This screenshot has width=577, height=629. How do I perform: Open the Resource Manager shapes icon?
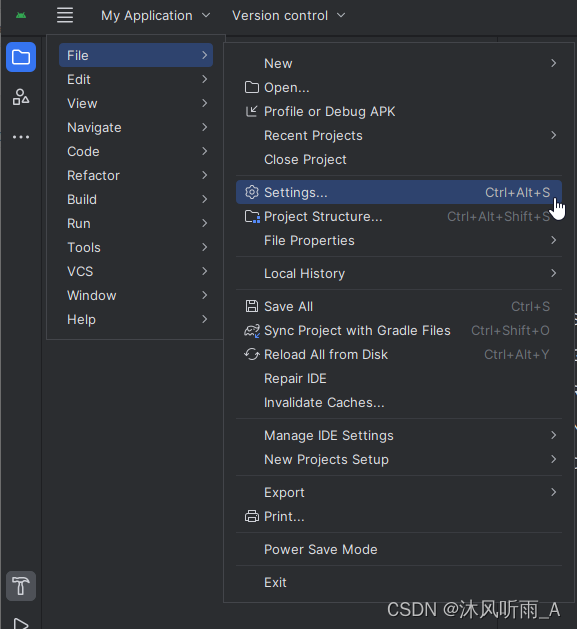21,97
